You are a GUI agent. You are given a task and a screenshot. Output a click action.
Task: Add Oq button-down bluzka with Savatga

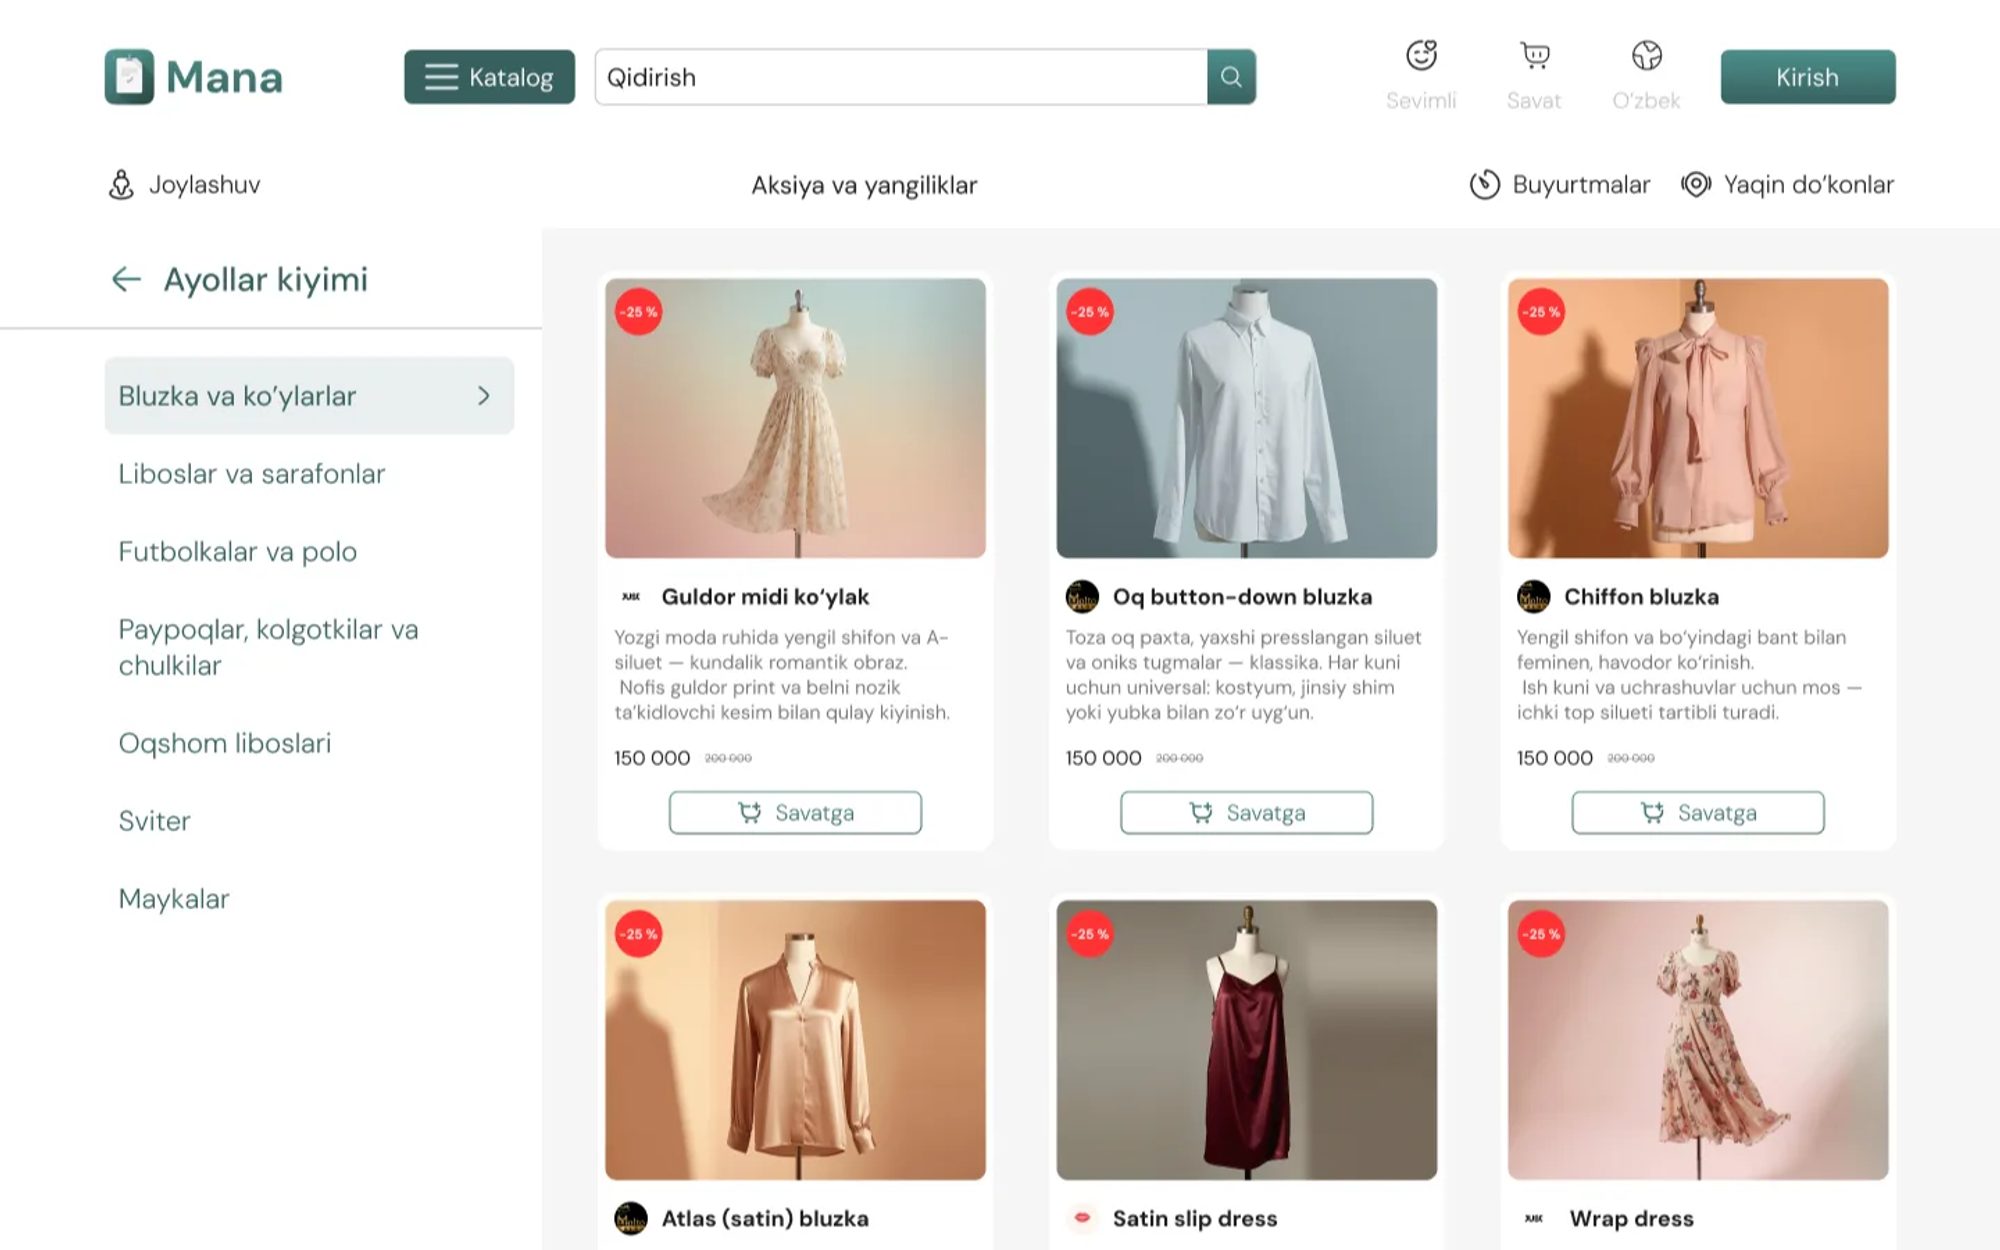[x=1246, y=813]
